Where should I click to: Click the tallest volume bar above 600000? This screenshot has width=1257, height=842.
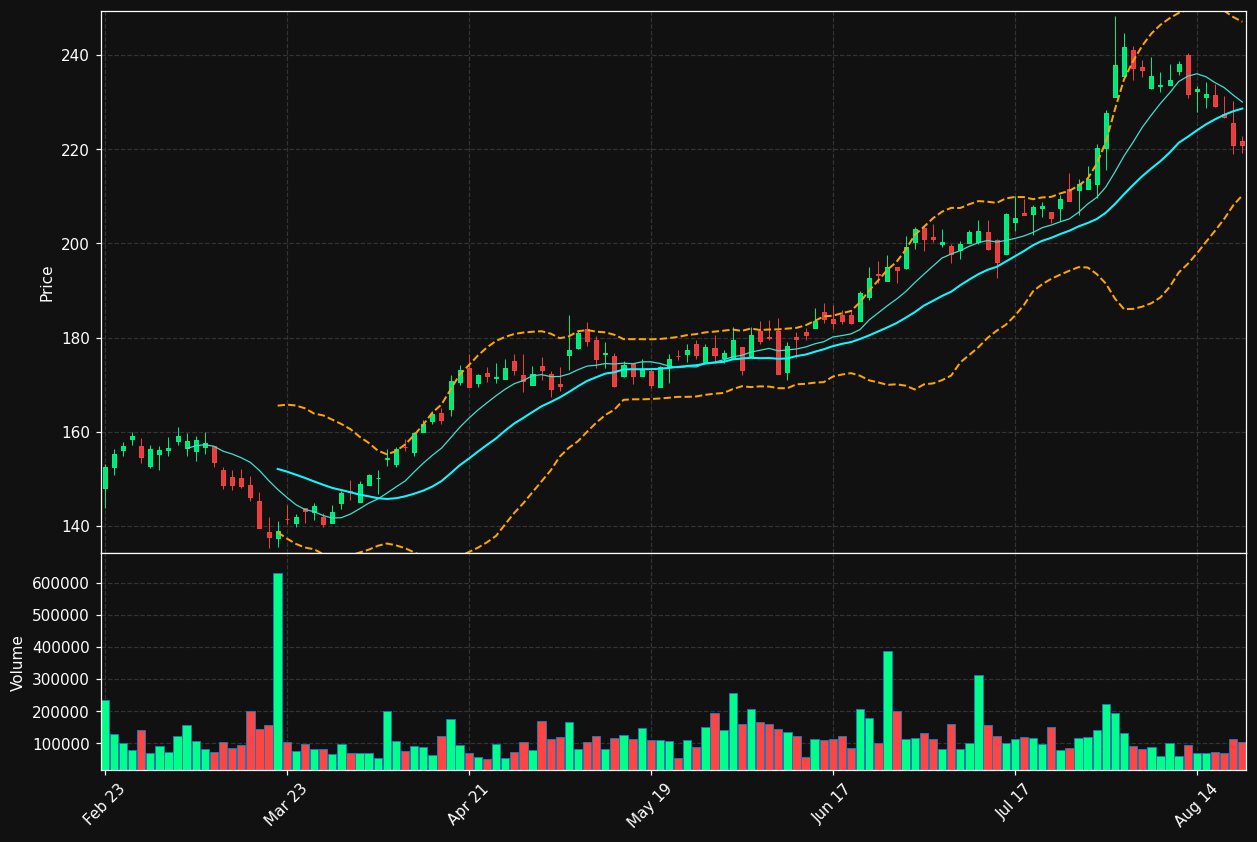[278, 672]
